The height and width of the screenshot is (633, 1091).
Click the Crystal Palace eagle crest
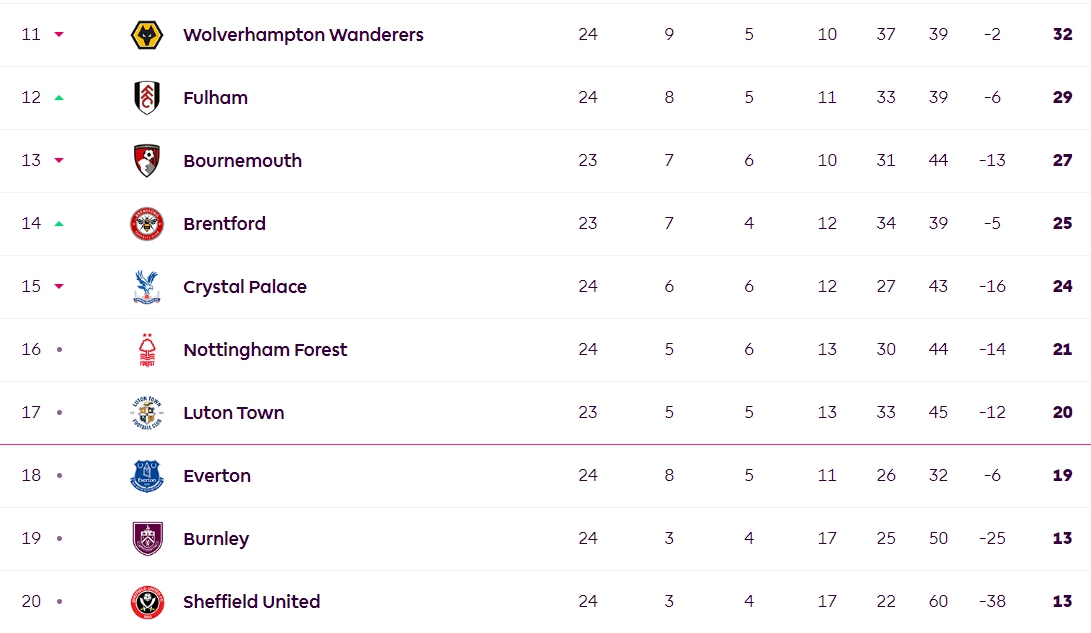click(x=147, y=287)
